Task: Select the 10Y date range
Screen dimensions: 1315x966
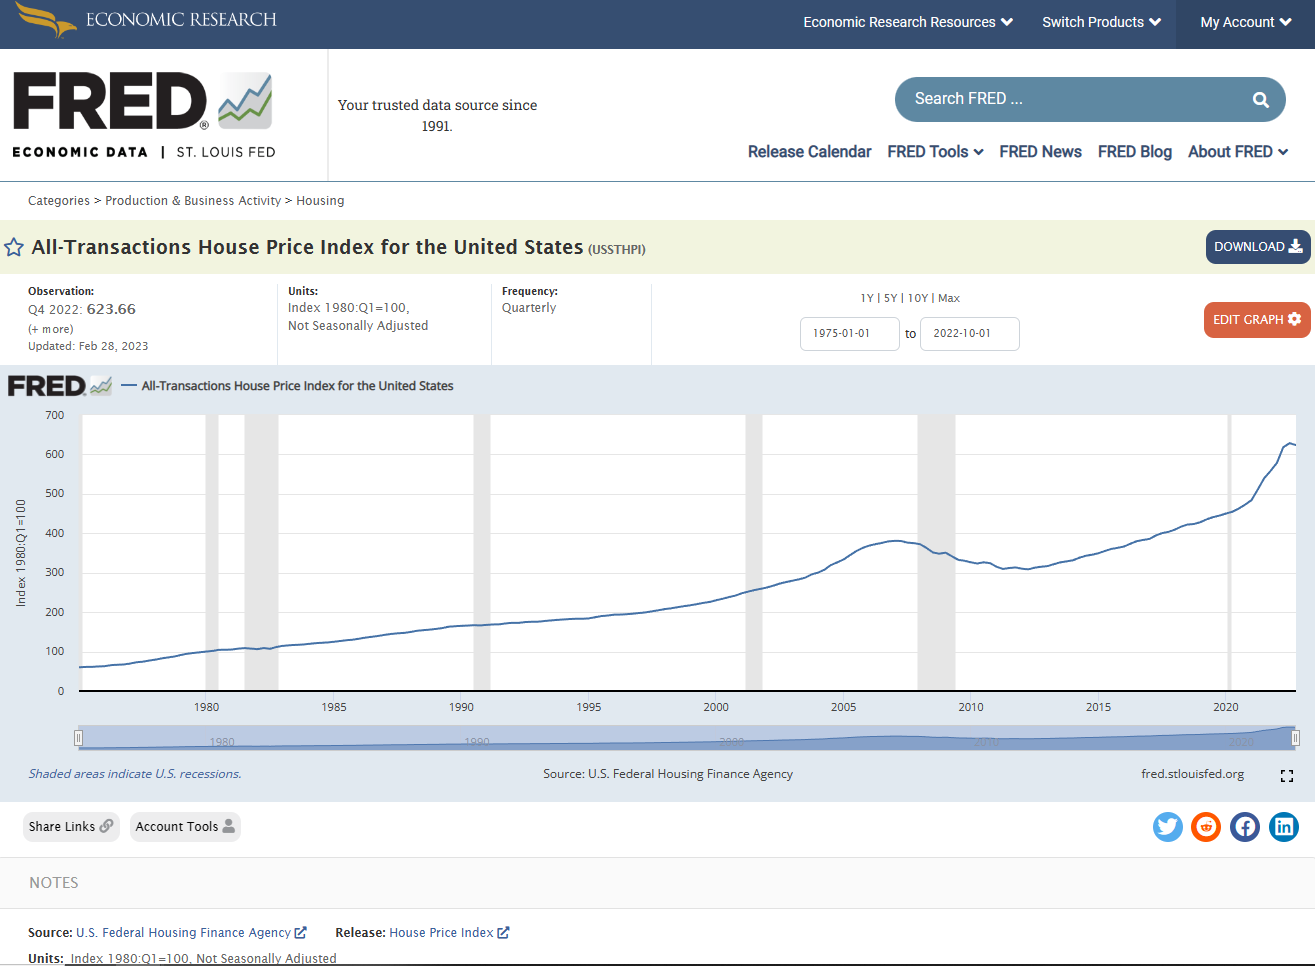Action: pos(917,298)
